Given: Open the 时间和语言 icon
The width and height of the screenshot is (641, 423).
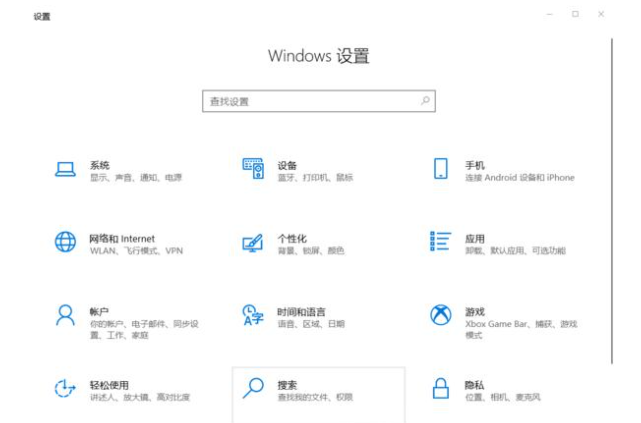Looking at the screenshot, I should click(x=252, y=317).
